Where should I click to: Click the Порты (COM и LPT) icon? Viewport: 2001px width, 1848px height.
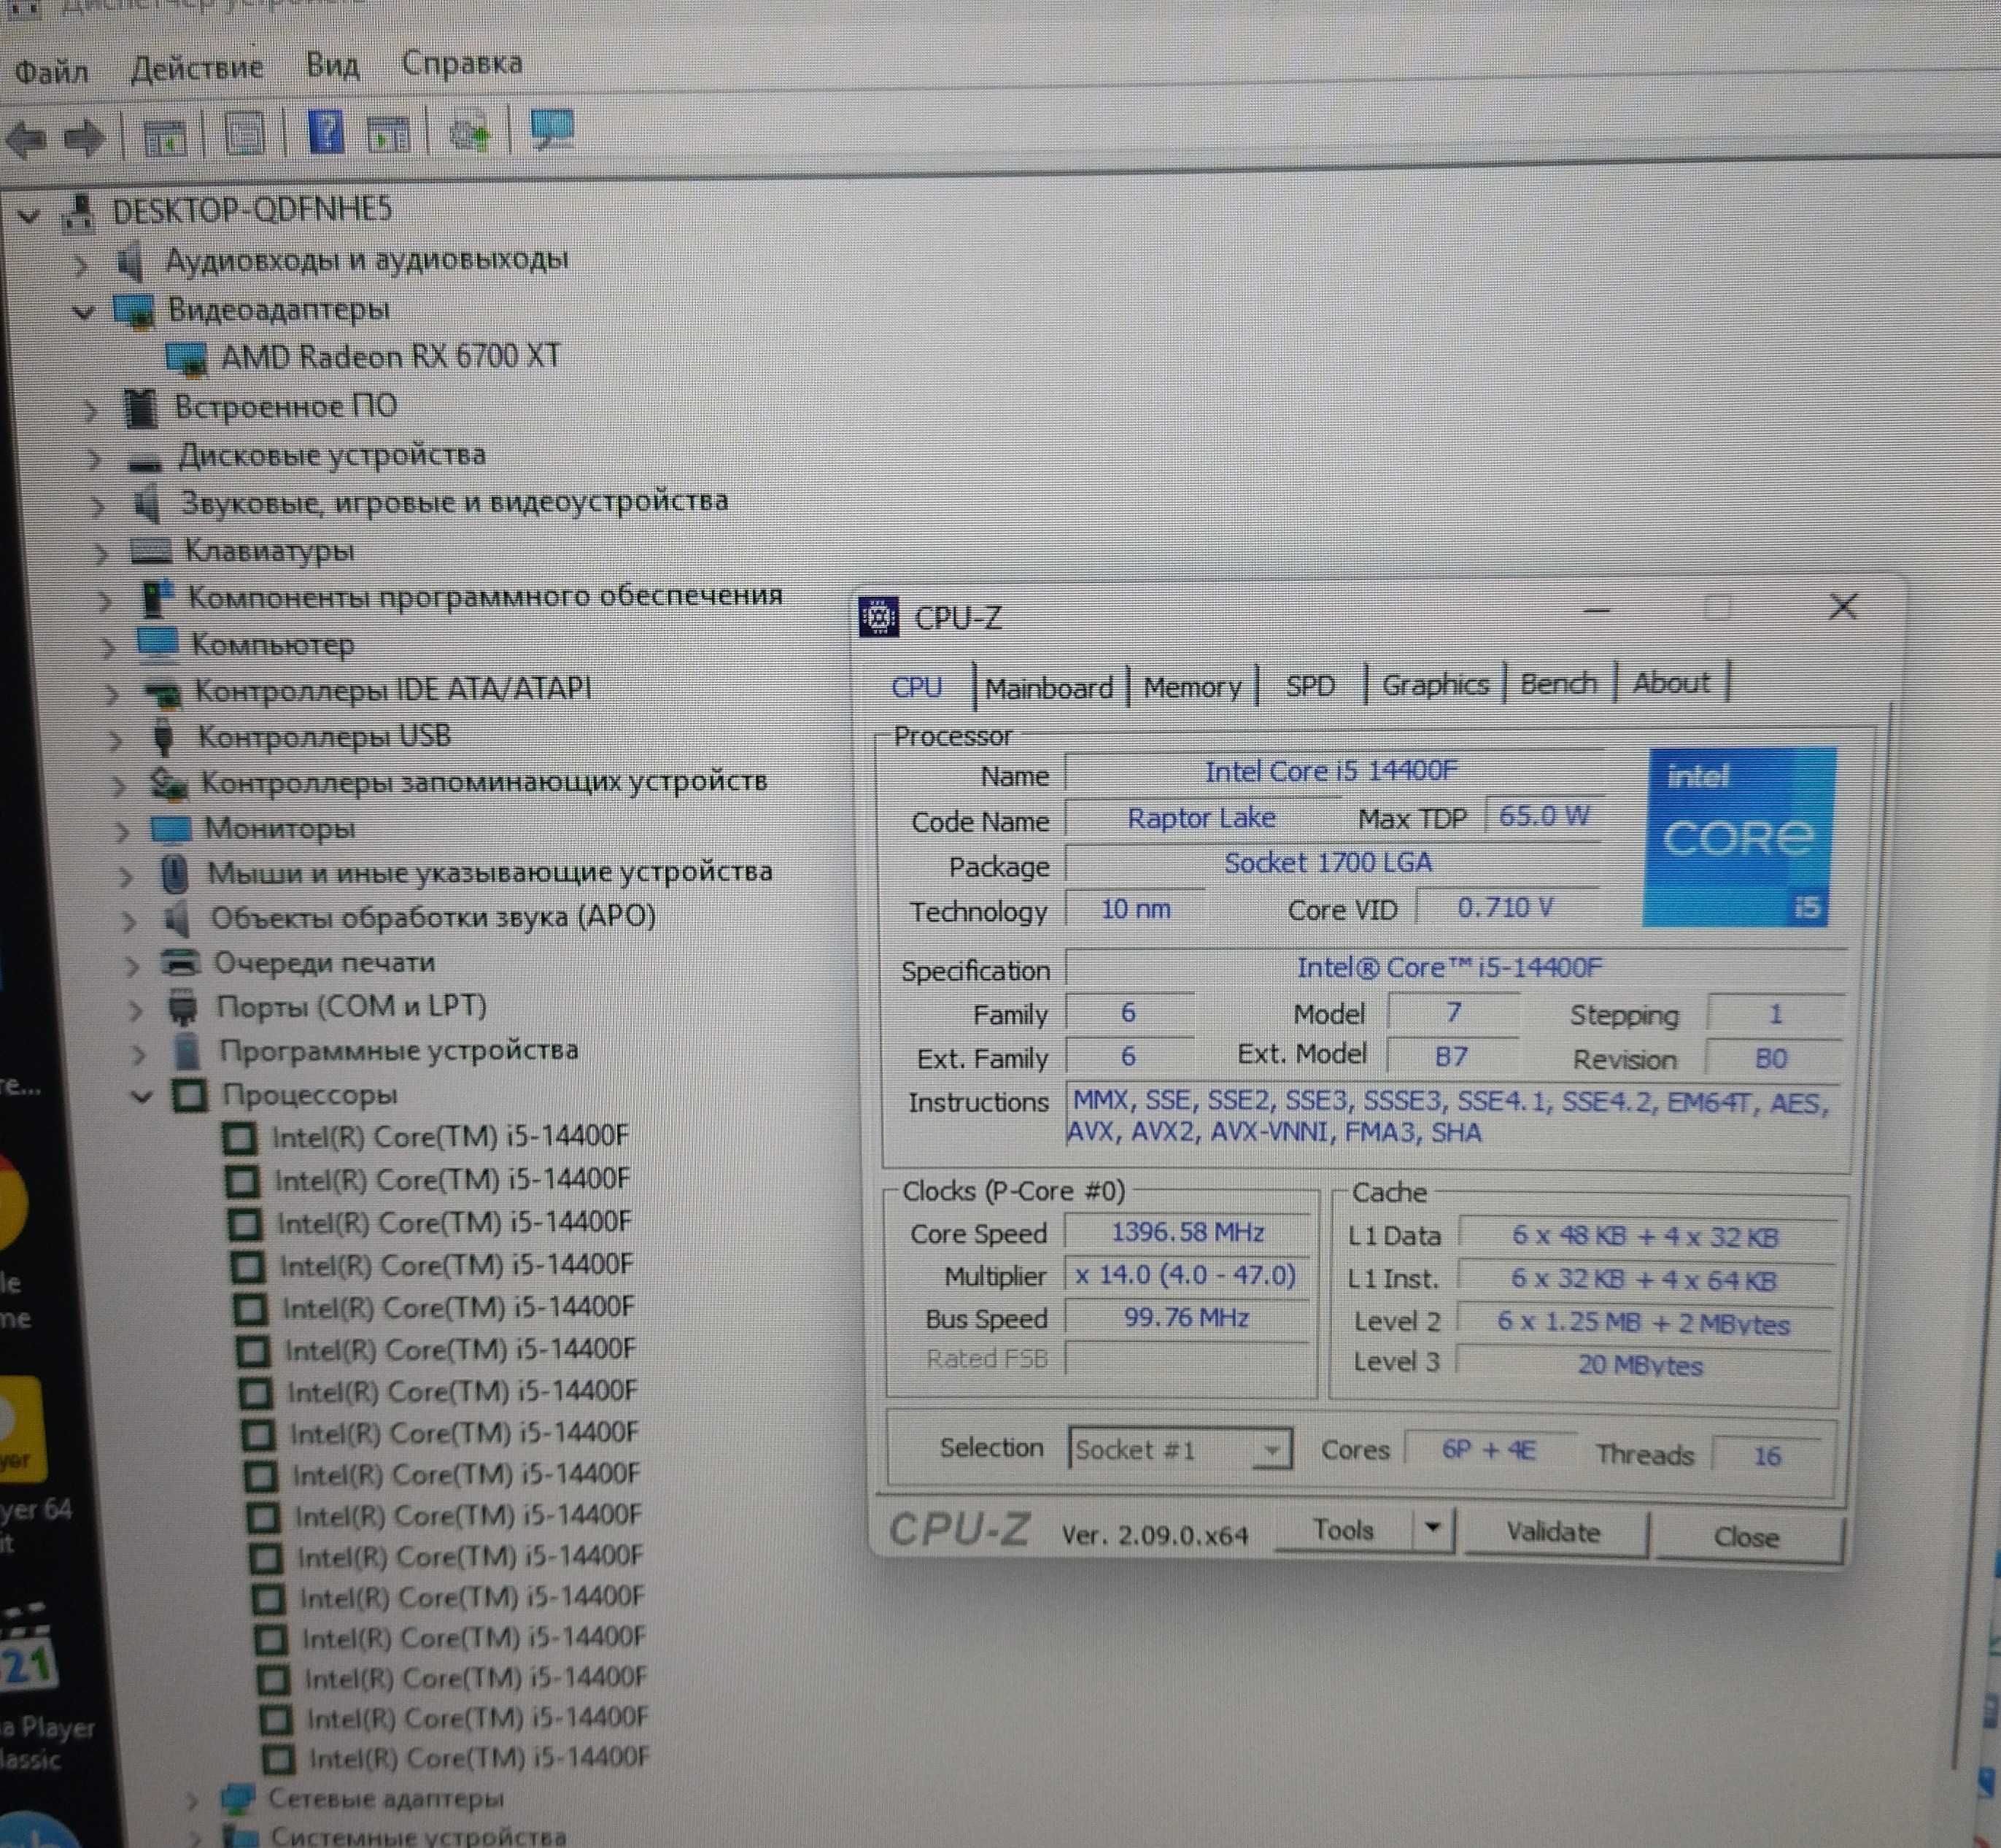[x=183, y=1007]
